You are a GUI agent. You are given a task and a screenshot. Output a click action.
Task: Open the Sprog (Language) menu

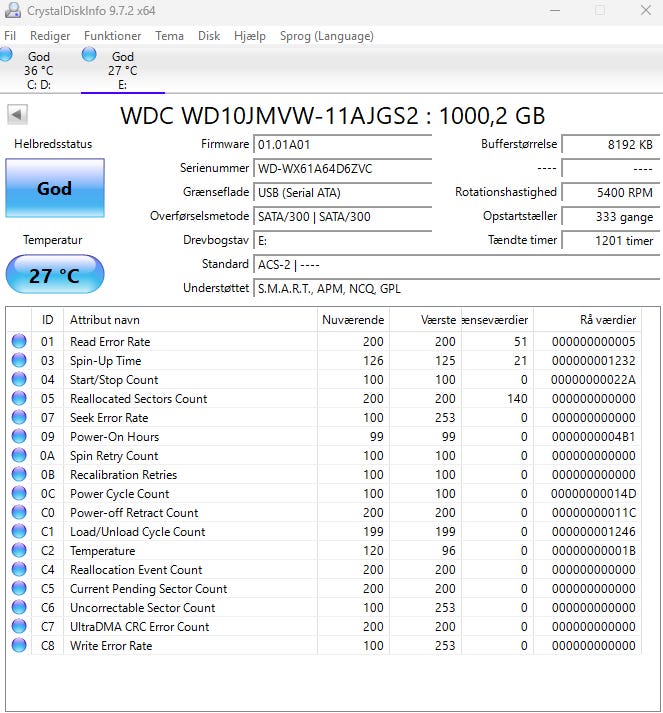tap(327, 36)
